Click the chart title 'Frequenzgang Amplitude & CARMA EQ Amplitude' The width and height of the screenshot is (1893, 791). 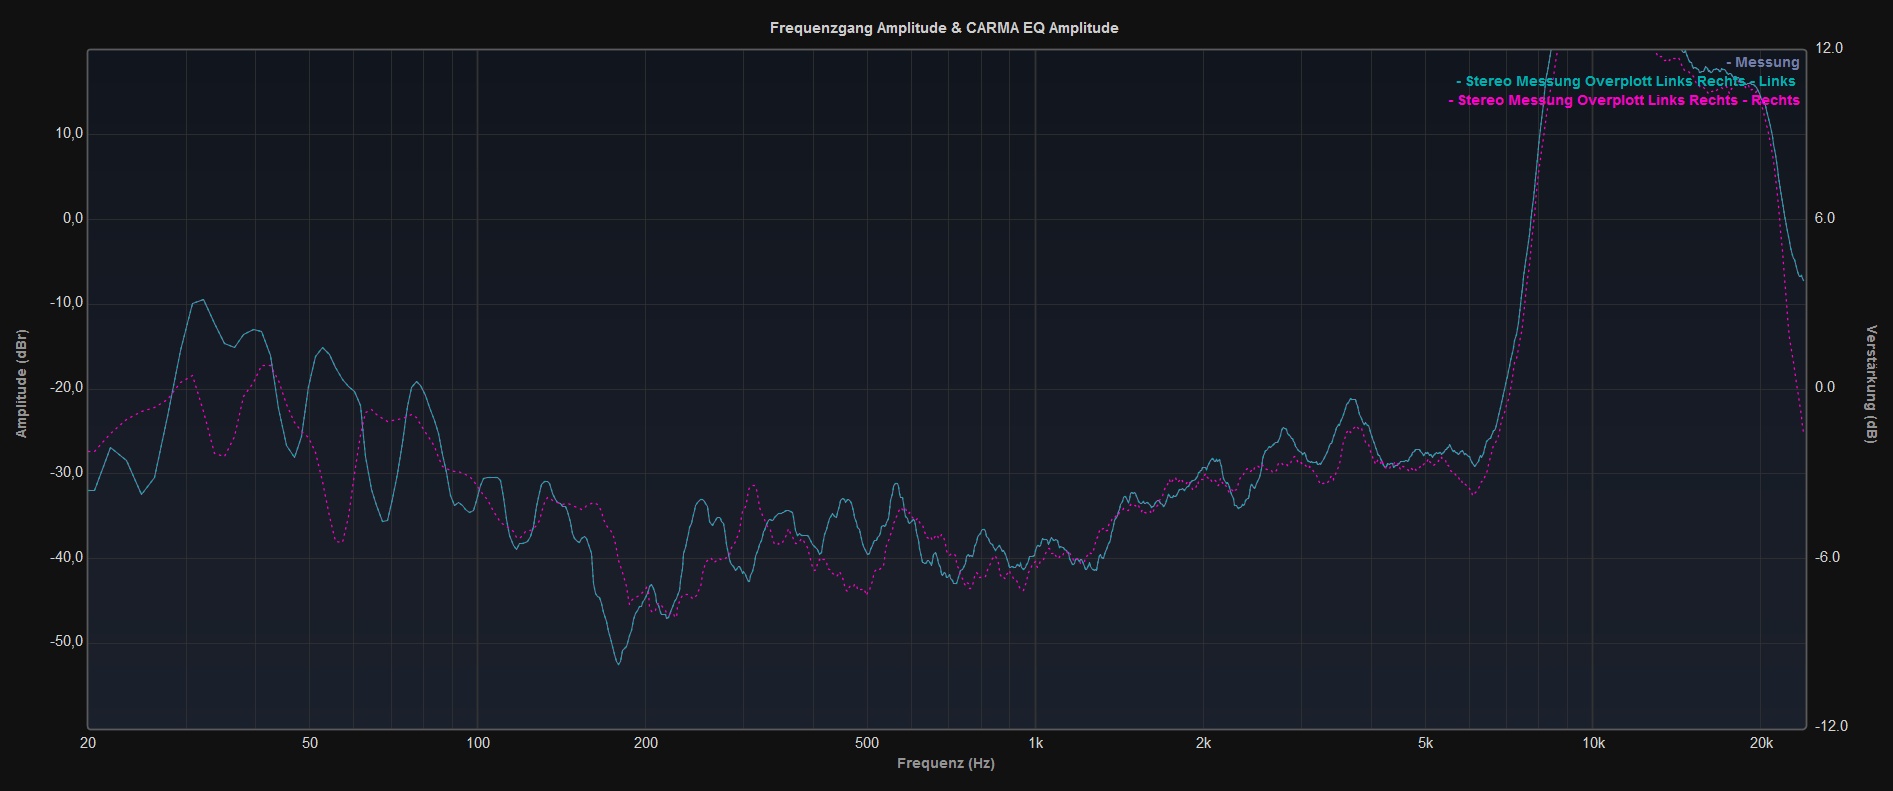point(944,28)
